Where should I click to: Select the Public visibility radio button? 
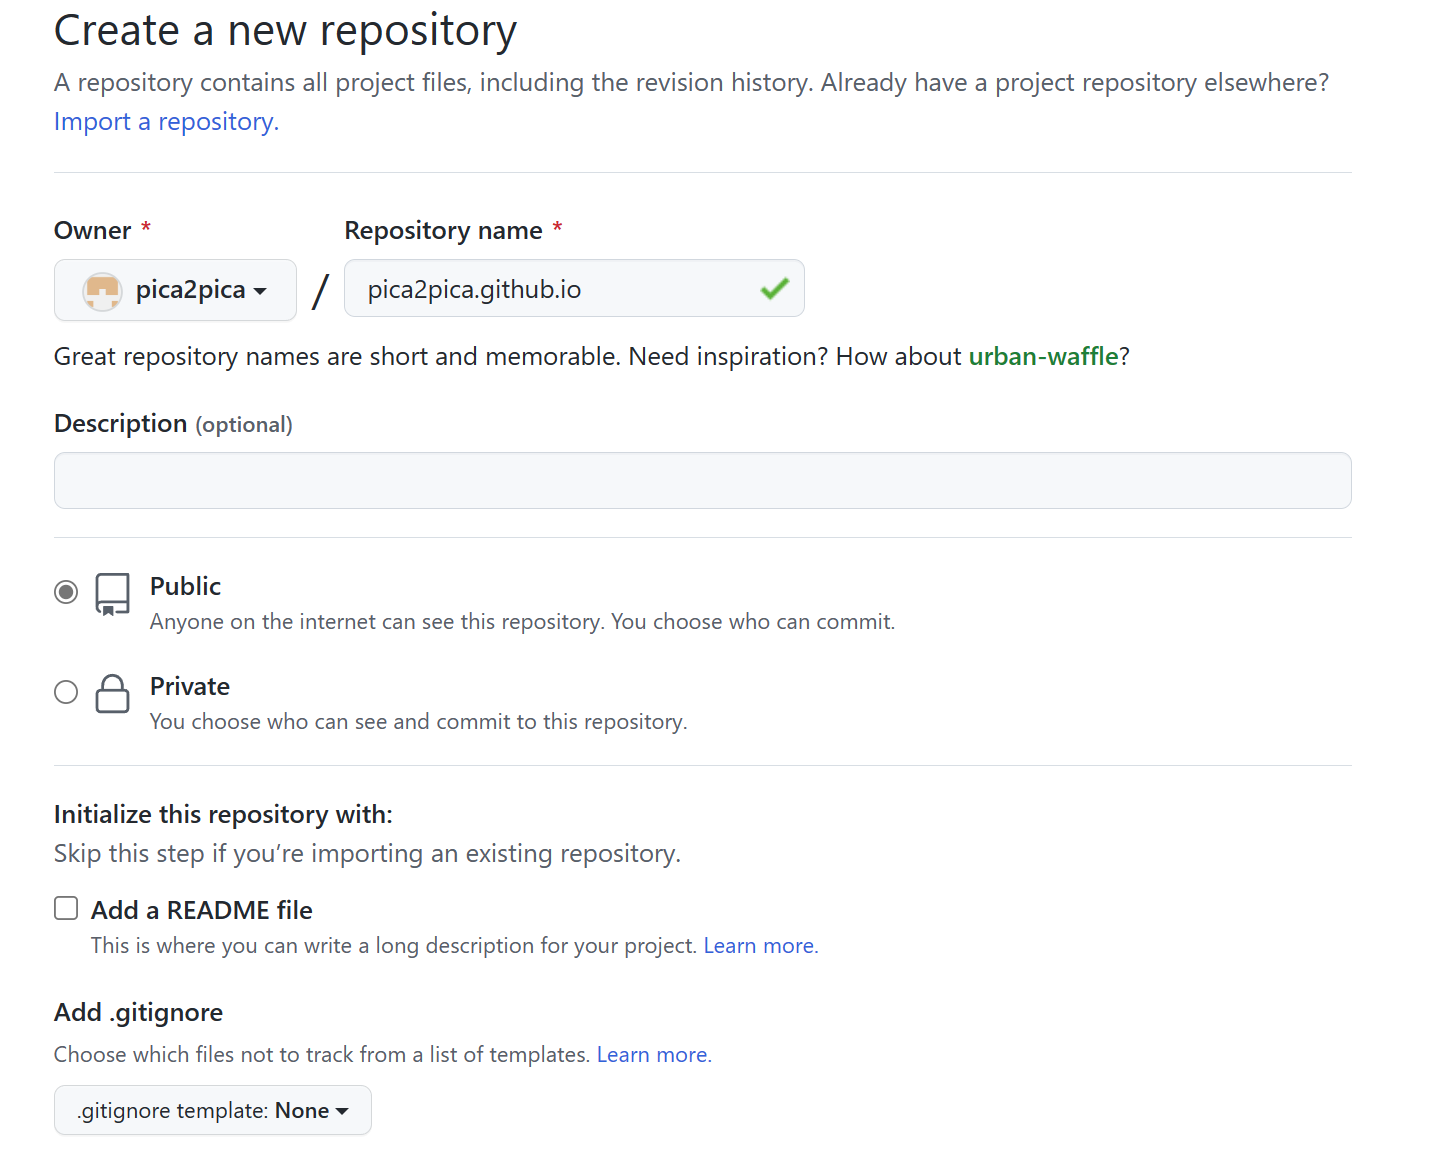click(66, 592)
